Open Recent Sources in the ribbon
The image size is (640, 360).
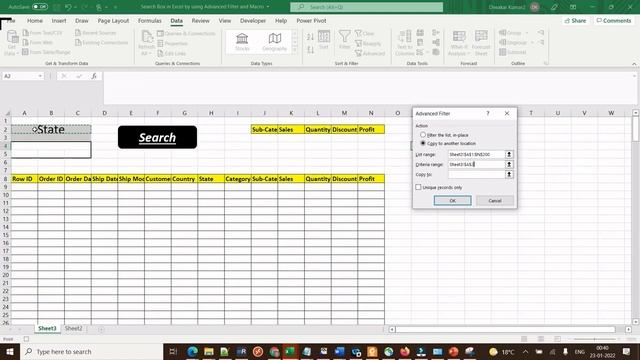pyautogui.click(x=96, y=33)
